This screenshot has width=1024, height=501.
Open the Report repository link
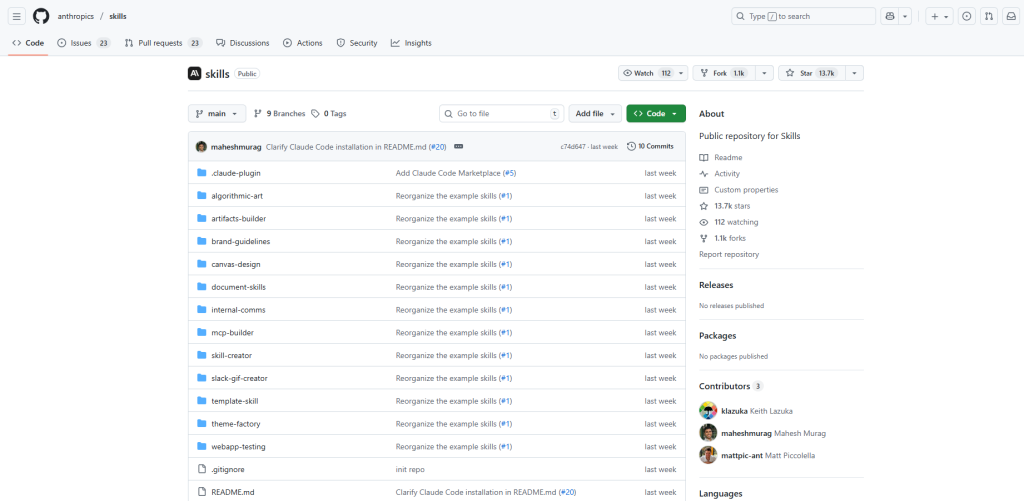(x=728, y=254)
